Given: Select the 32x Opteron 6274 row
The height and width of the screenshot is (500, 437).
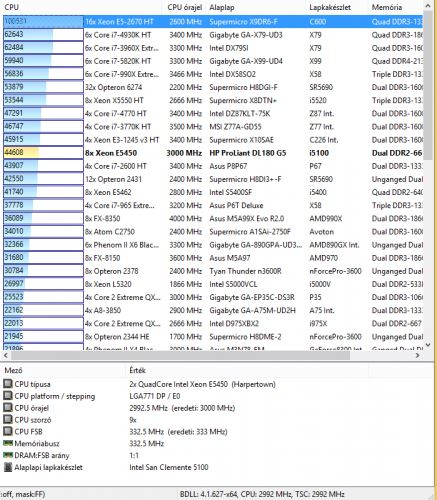Looking at the screenshot, I should tap(213, 87).
